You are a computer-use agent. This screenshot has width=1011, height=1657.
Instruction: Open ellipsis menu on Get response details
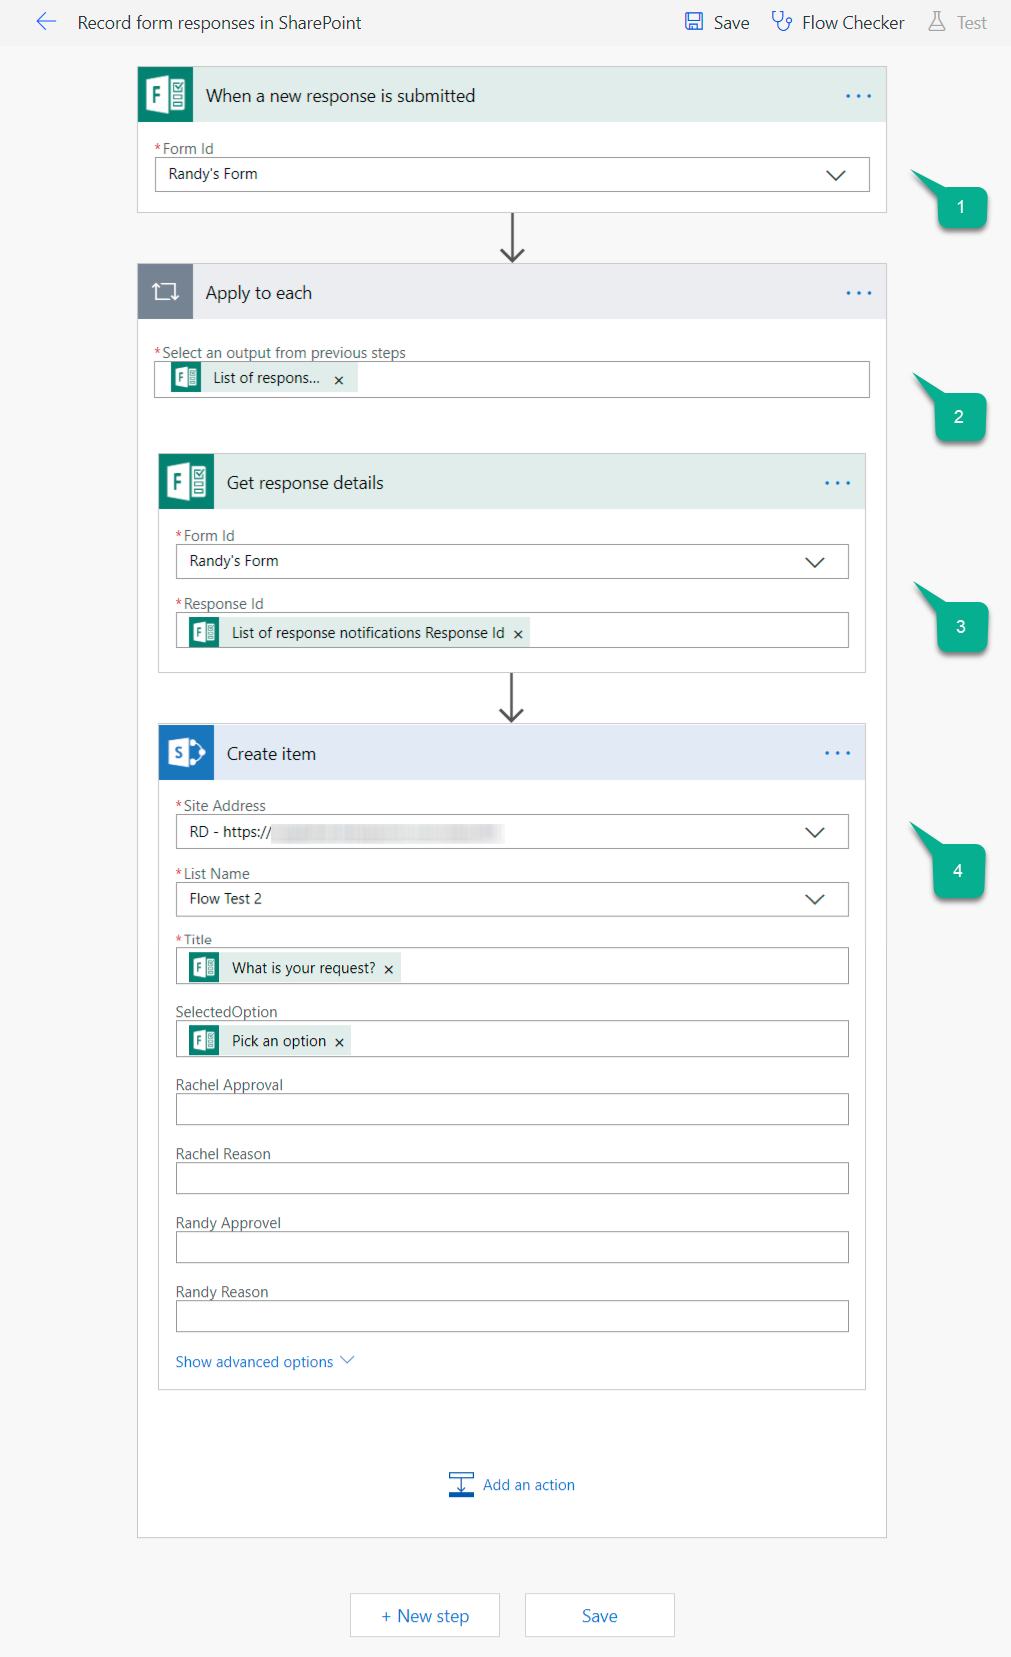click(837, 483)
